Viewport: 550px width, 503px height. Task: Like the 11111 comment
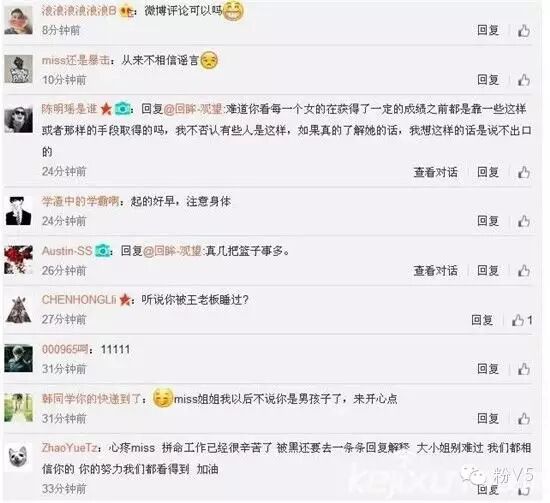(524, 369)
